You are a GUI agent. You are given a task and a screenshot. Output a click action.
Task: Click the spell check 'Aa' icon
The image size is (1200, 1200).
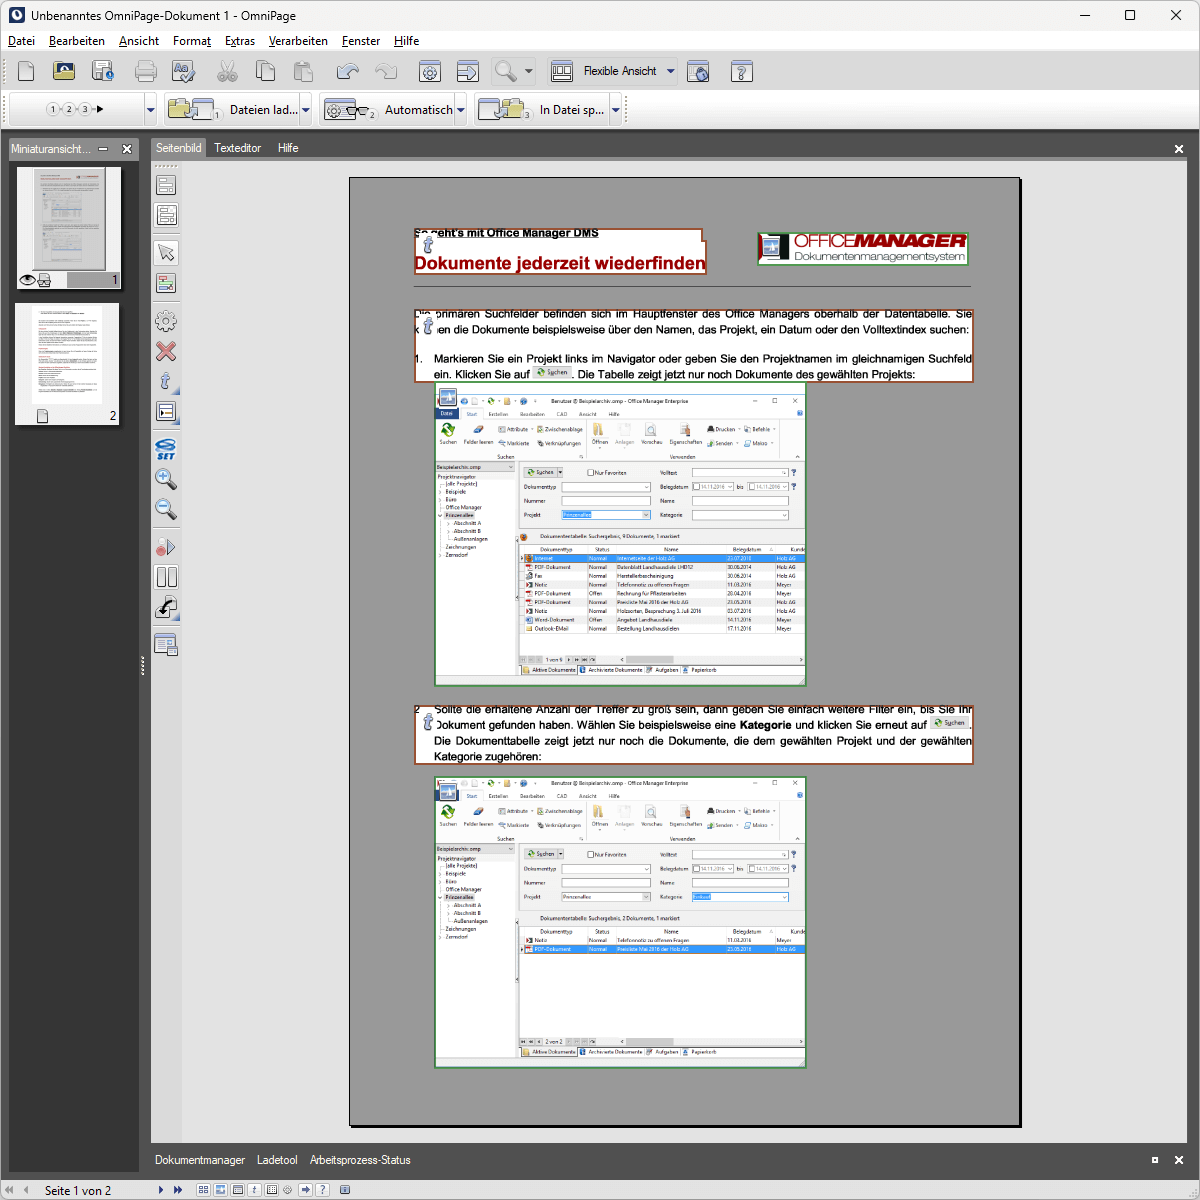[x=184, y=71]
